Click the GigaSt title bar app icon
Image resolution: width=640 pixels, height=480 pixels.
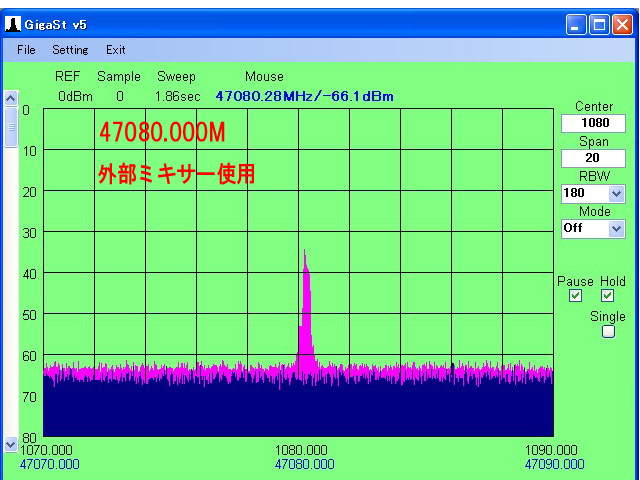click(13, 24)
